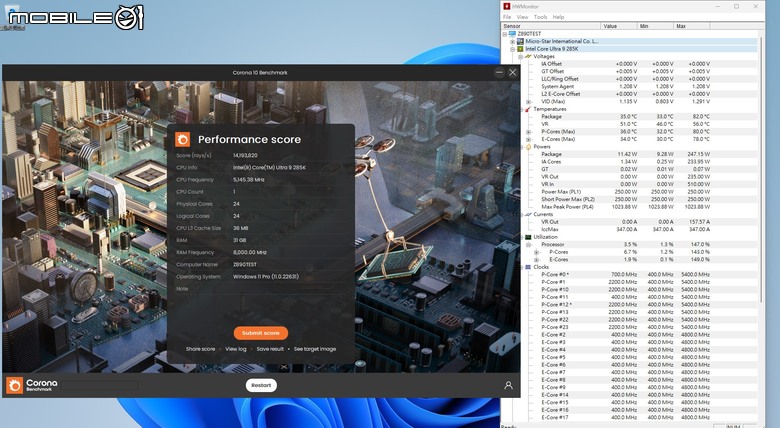Click the Save result link

(x=270, y=349)
